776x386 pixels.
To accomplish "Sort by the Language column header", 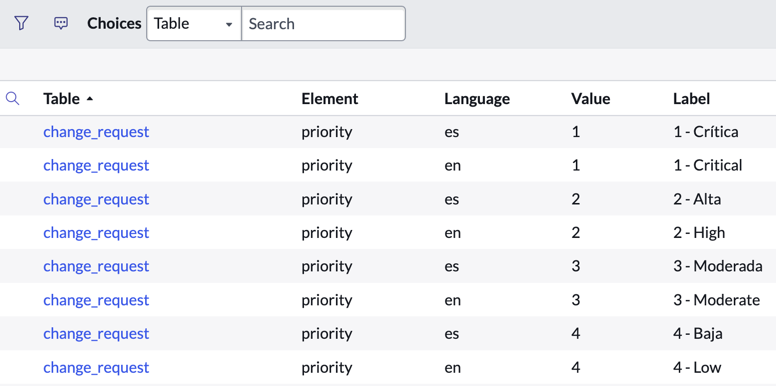I will click(477, 98).
